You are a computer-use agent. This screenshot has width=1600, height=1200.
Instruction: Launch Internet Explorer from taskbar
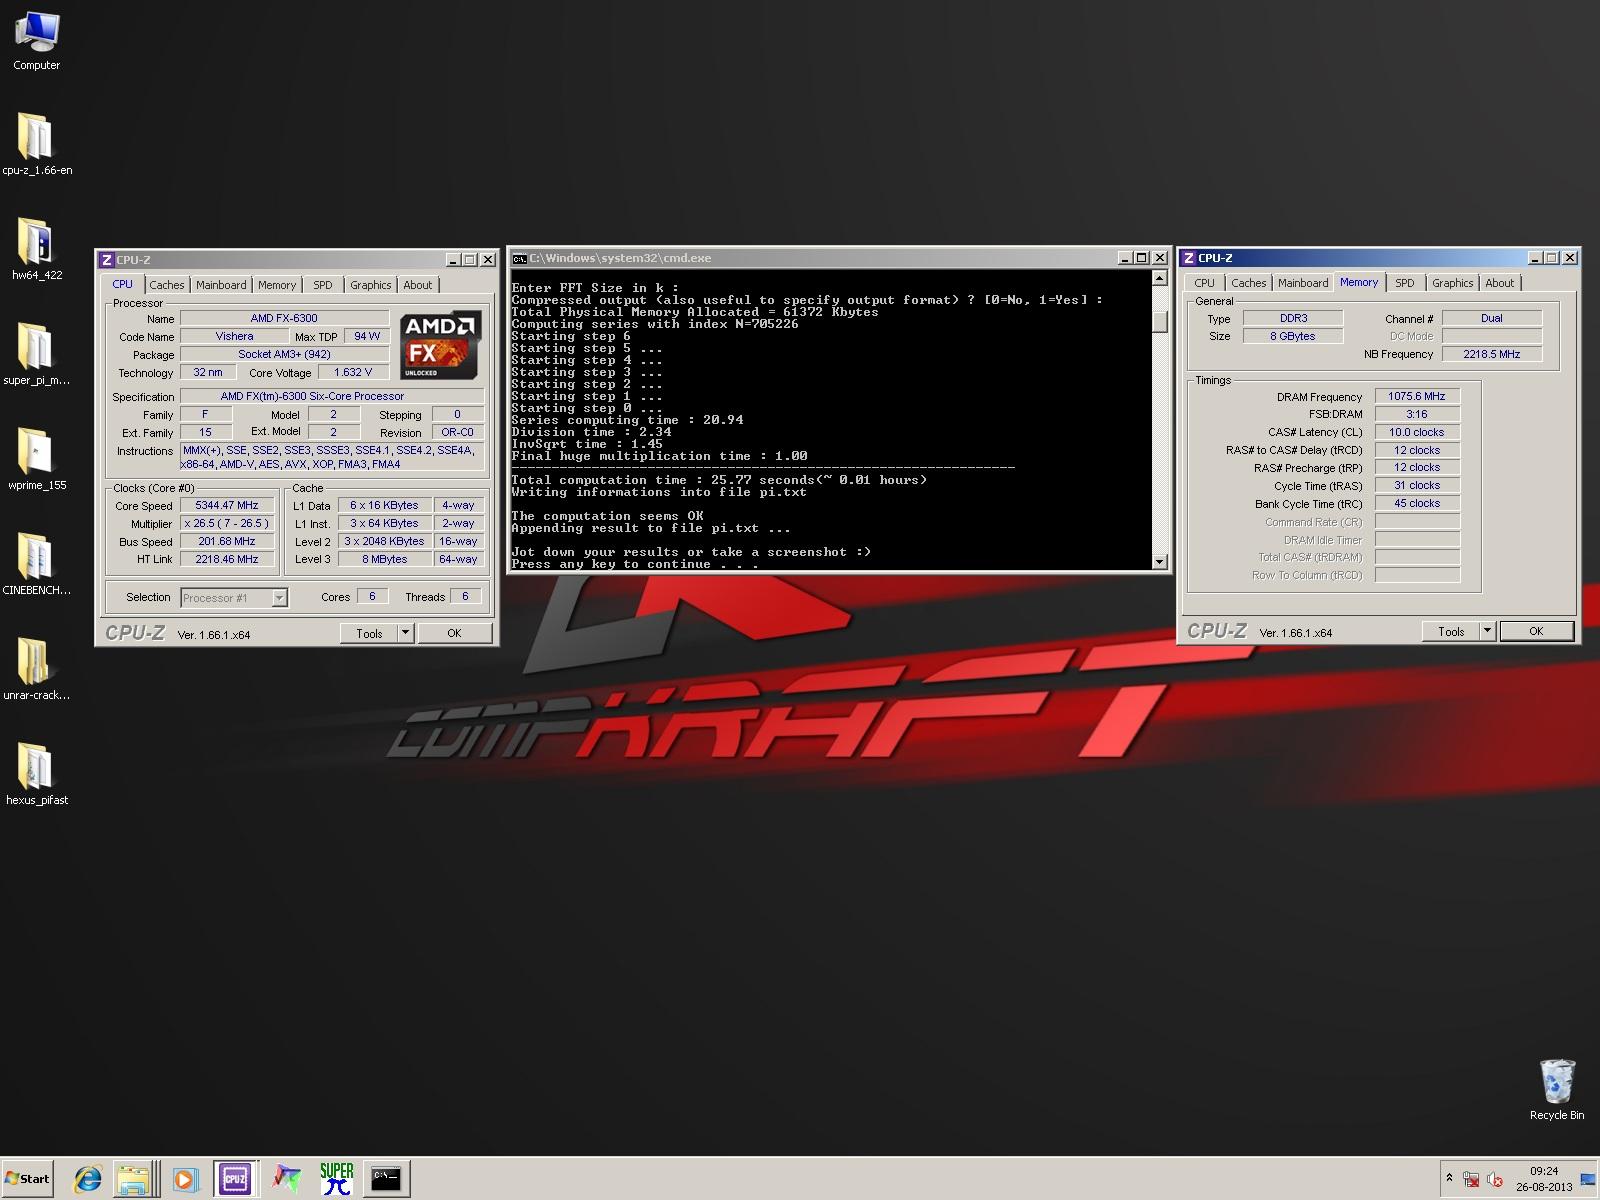pyautogui.click(x=87, y=1179)
